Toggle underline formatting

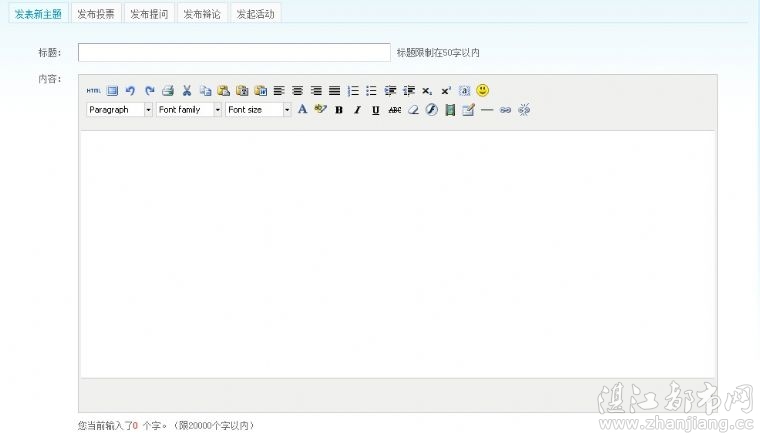tap(375, 110)
